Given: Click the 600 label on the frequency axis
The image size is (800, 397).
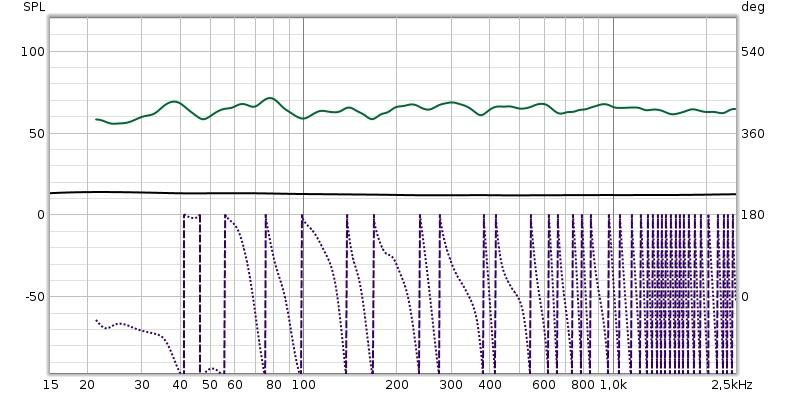Looking at the screenshot, I should tap(544, 385).
